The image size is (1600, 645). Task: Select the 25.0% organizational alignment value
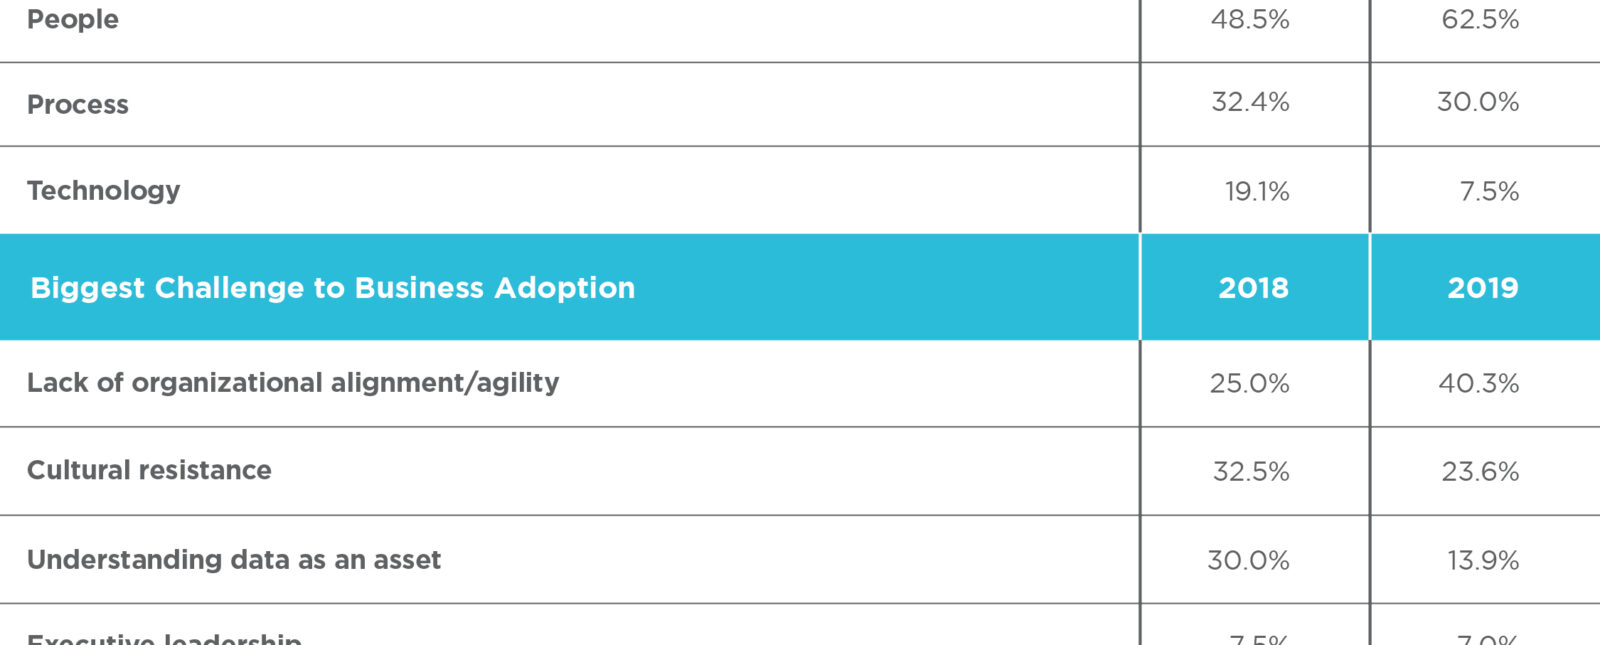coord(1250,383)
